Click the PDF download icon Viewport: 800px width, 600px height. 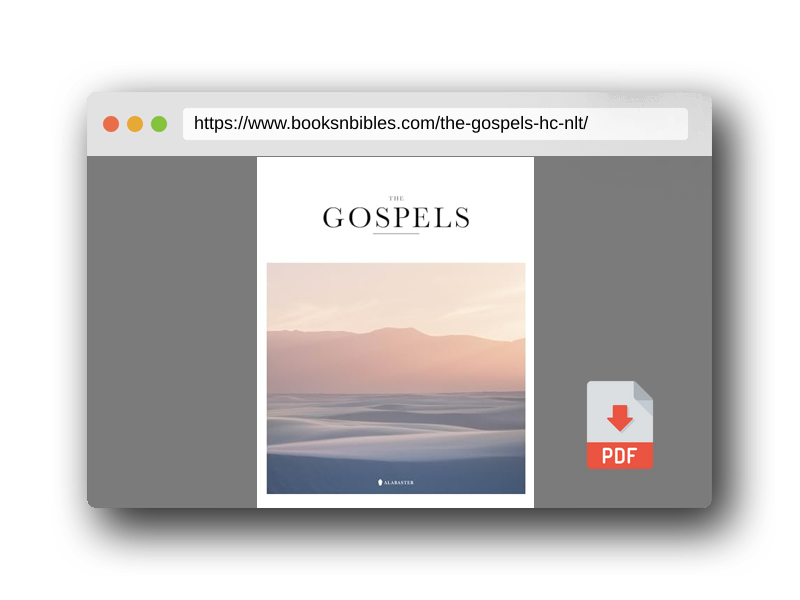click(x=619, y=424)
